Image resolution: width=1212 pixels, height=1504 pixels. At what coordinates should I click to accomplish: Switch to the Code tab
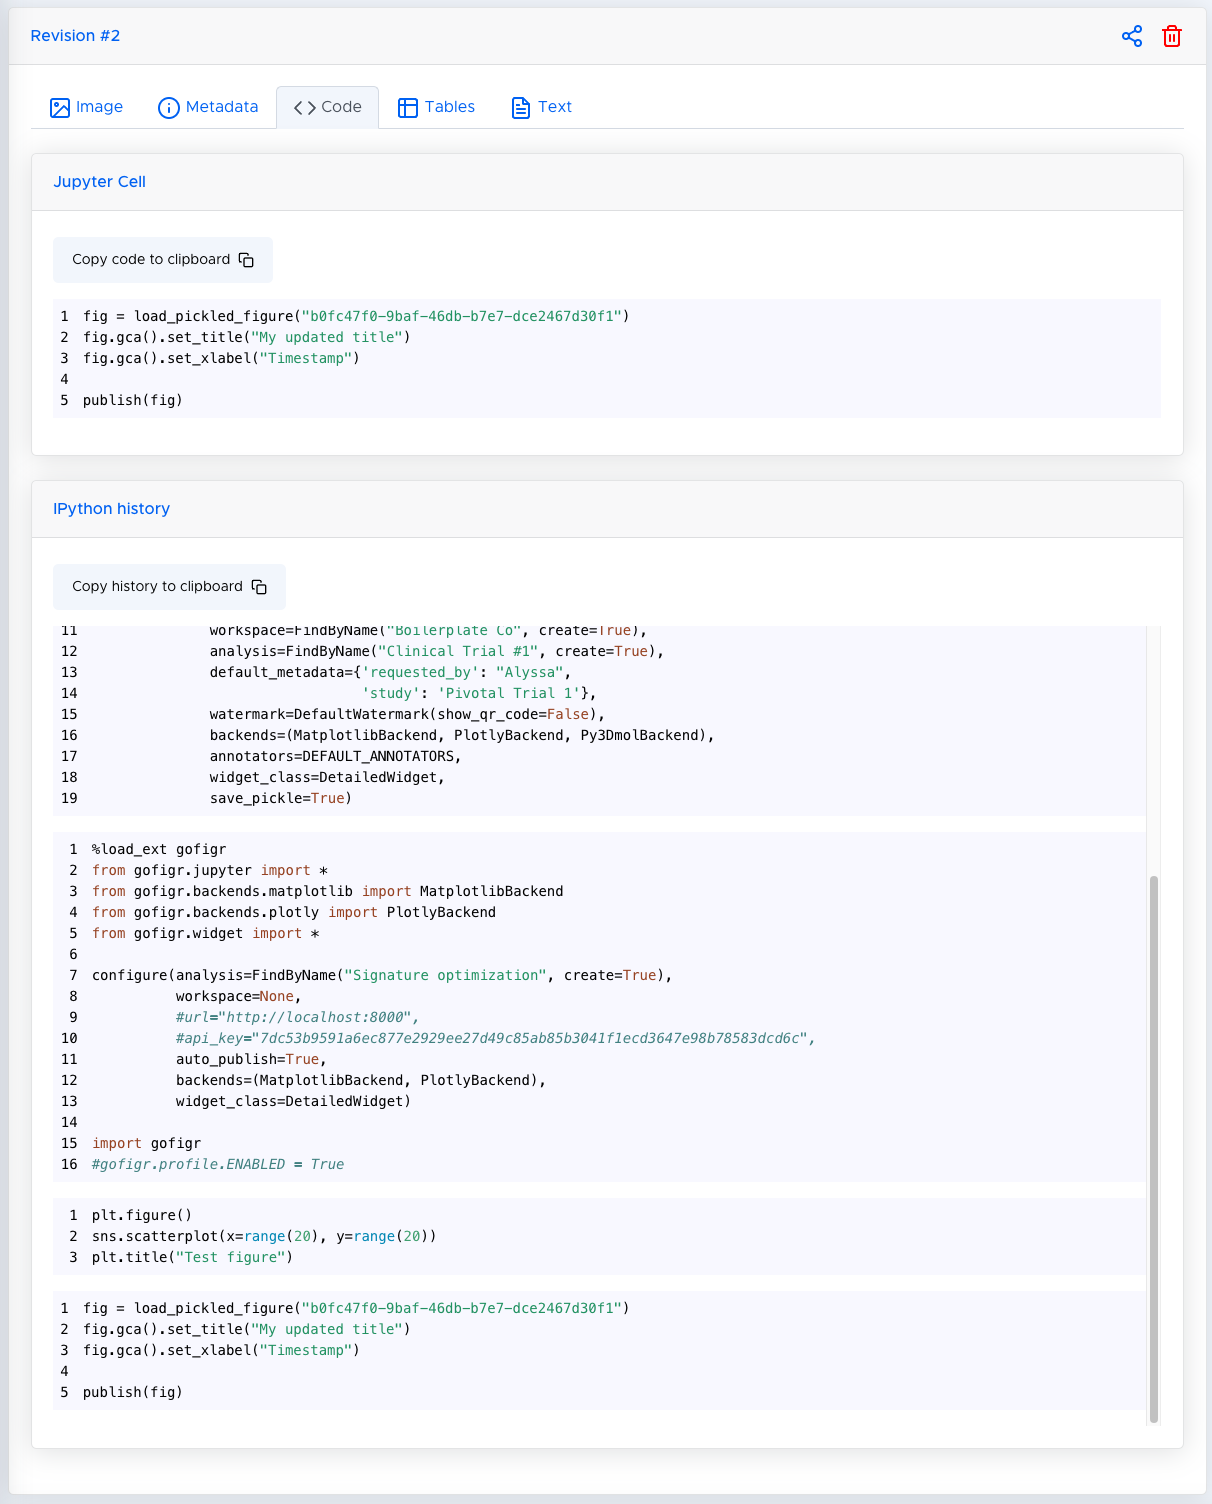click(327, 107)
